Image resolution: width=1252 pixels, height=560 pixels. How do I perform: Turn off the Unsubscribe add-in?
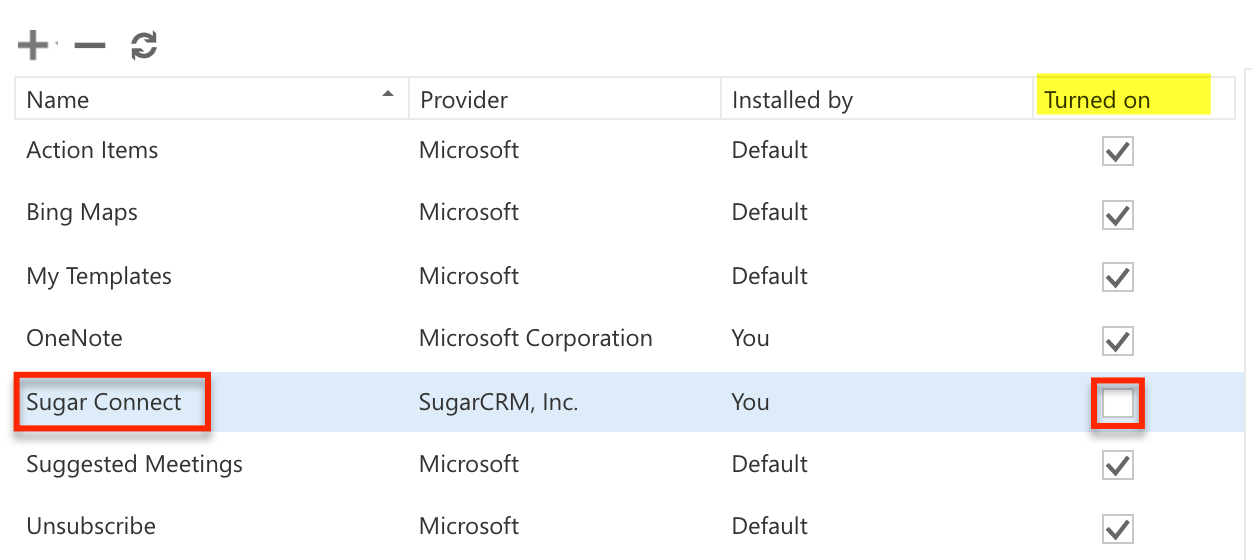tap(1117, 528)
